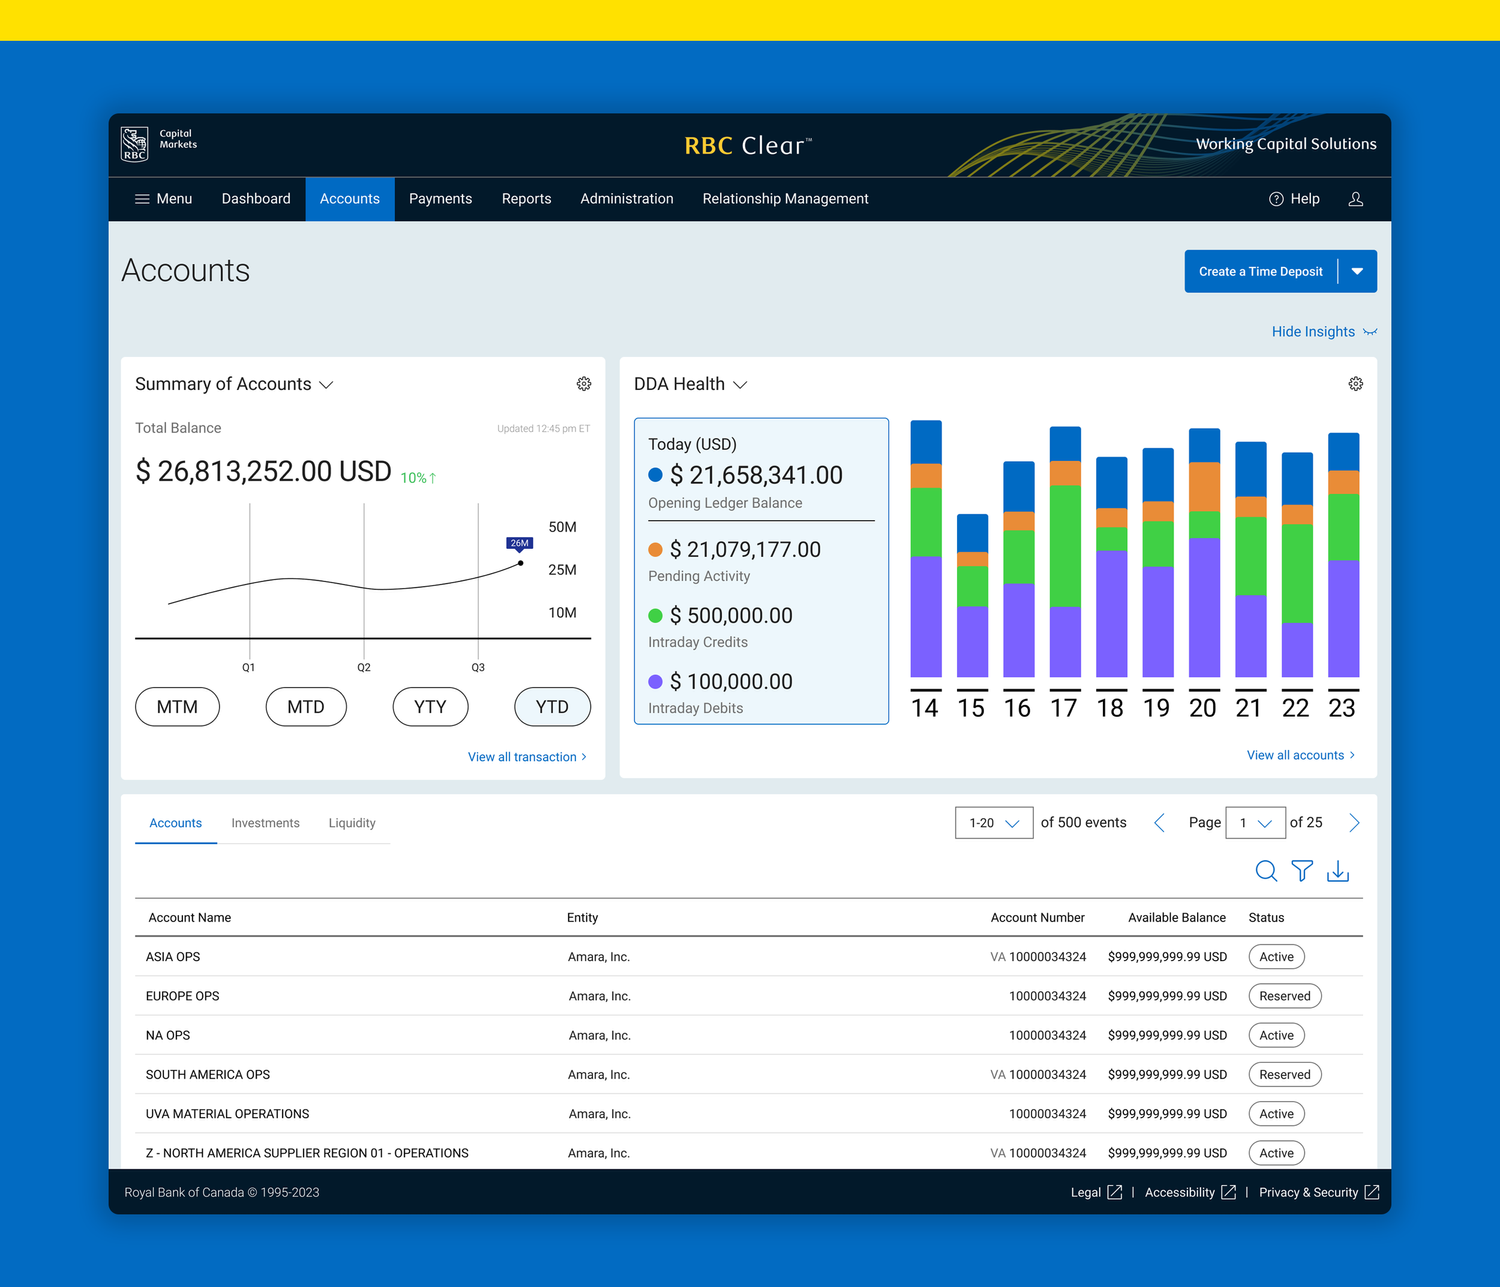The height and width of the screenshot is (1287, 1500).
Task: Open the Page number dropdown
Action: (x=1255, y=823)
